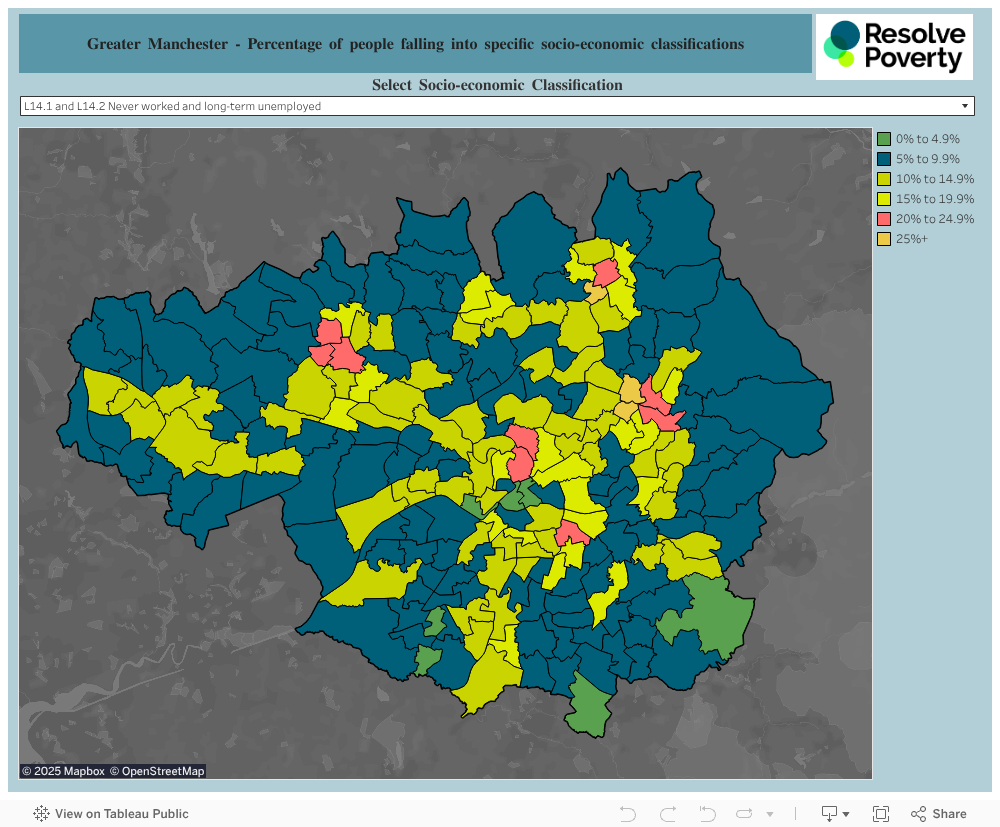Click the Resolve Poverty logo
1000x827 pixels.
[894, 47]
